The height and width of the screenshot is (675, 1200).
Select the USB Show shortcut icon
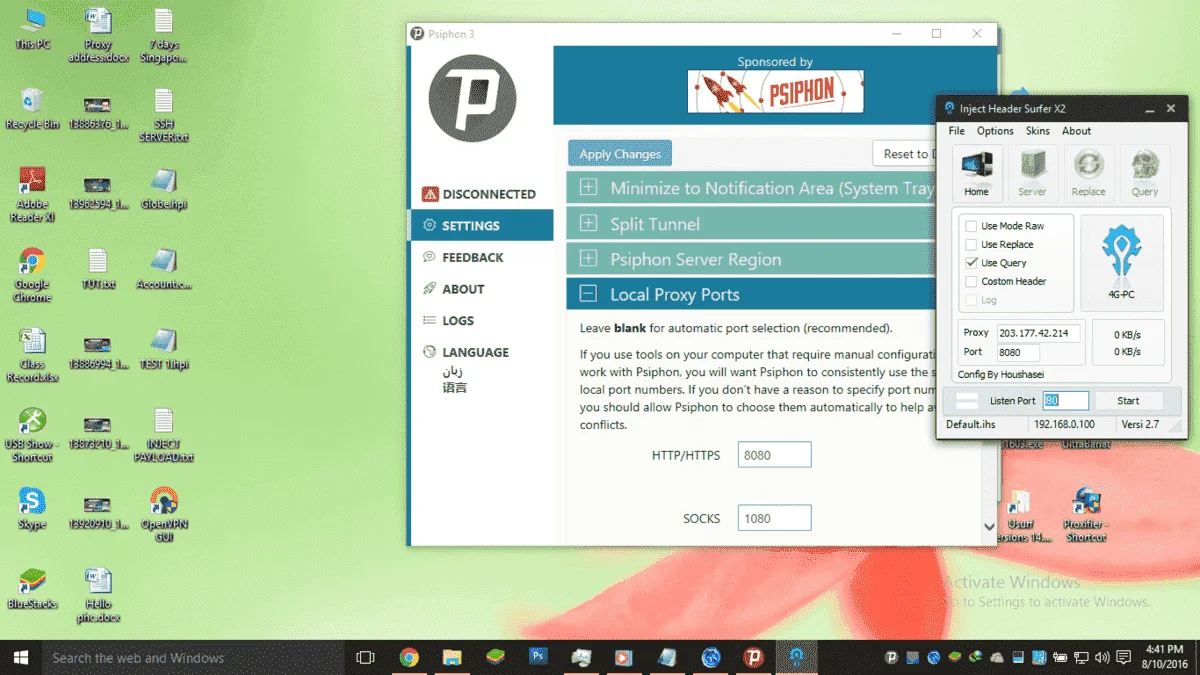point(32,435)
